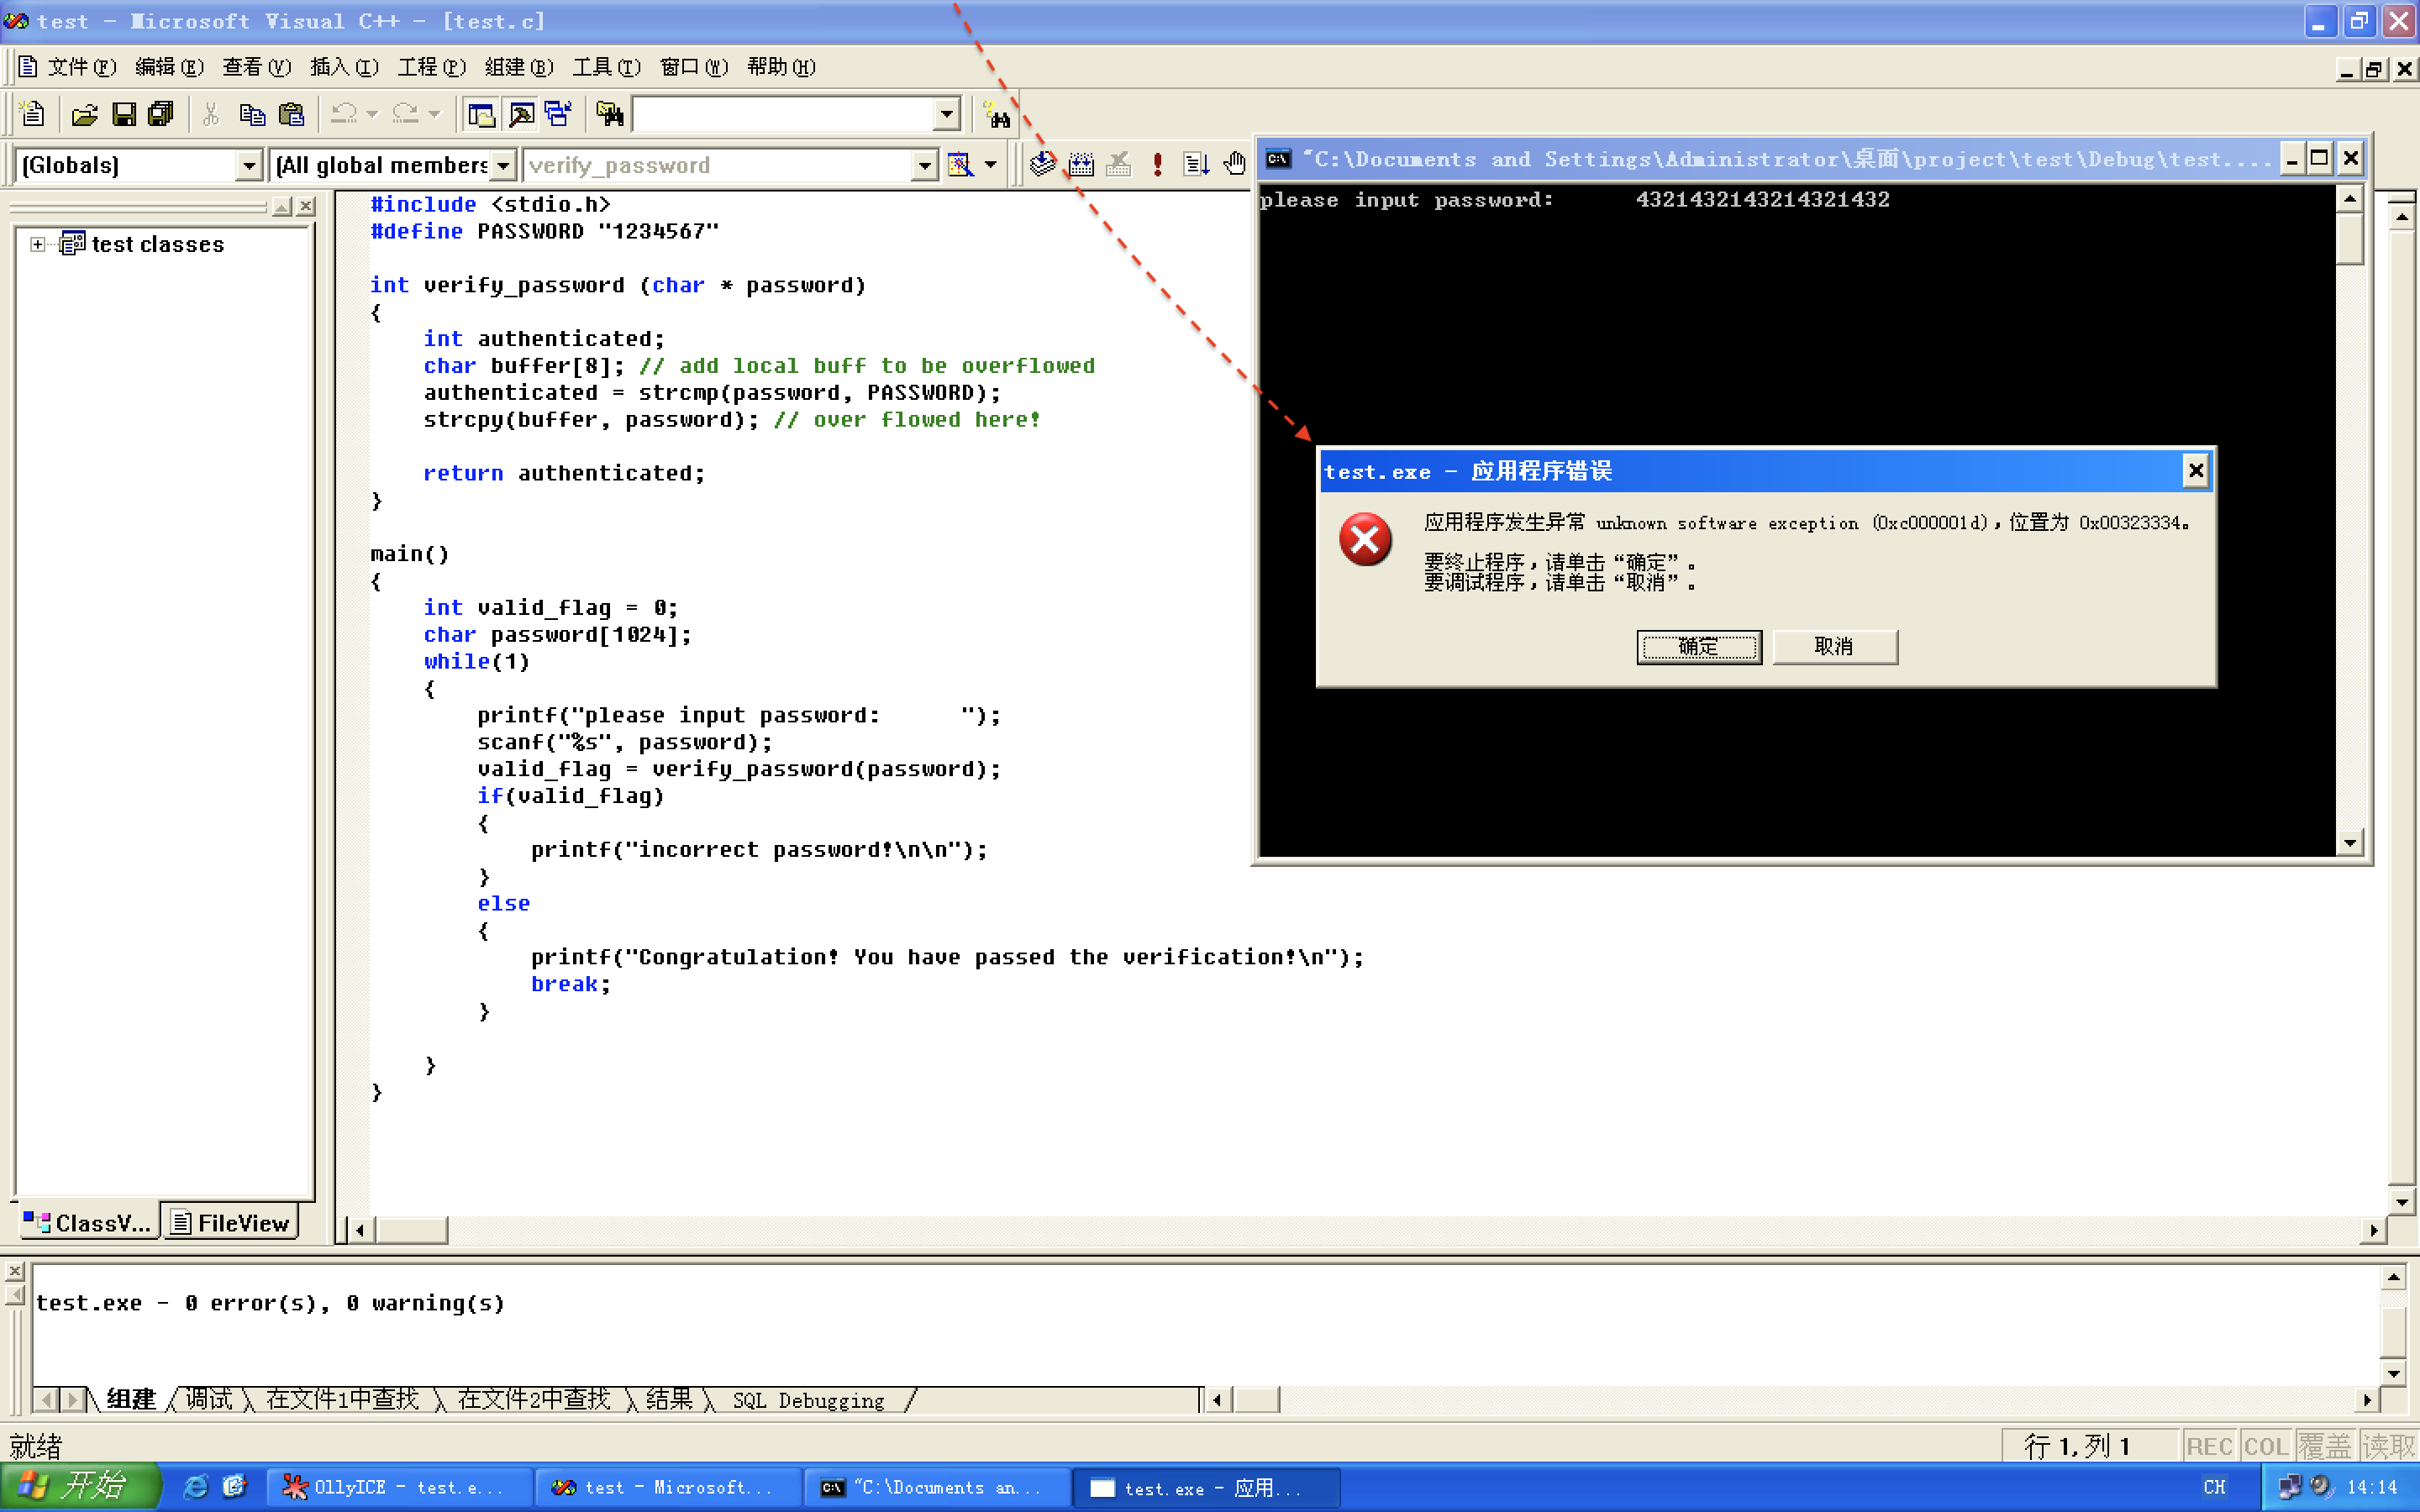Click the Paste clipboard icon

pos(291,114)
